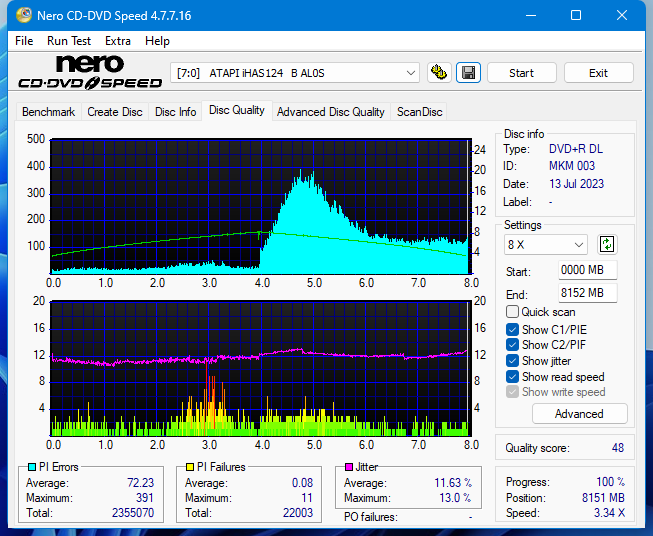This screenshot has width=653, height=536.
Task: Click PI Failures average 0.08
Action: [302, 483]
